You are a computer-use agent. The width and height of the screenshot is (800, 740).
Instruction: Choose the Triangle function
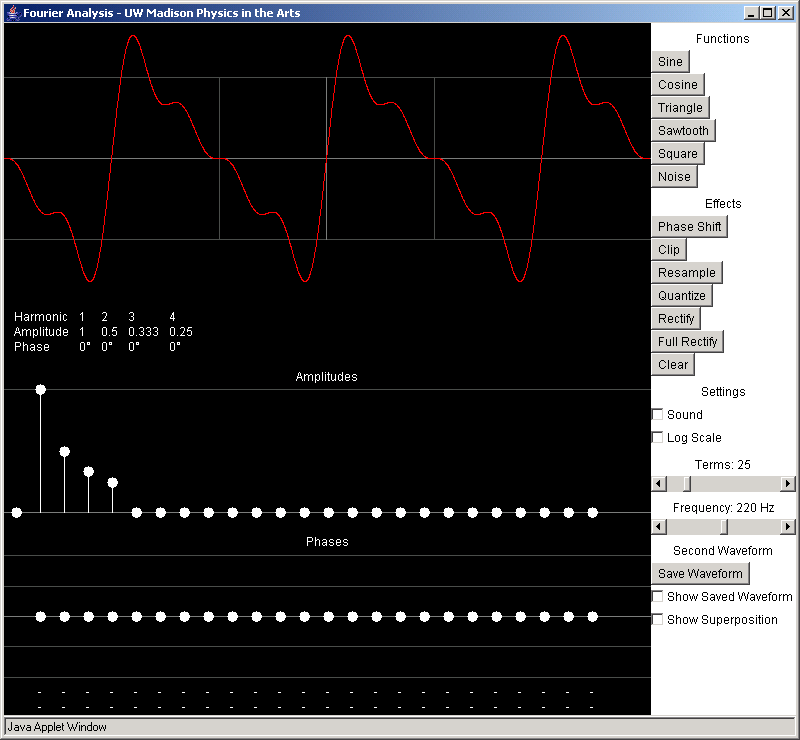click(x=680, y=108)
